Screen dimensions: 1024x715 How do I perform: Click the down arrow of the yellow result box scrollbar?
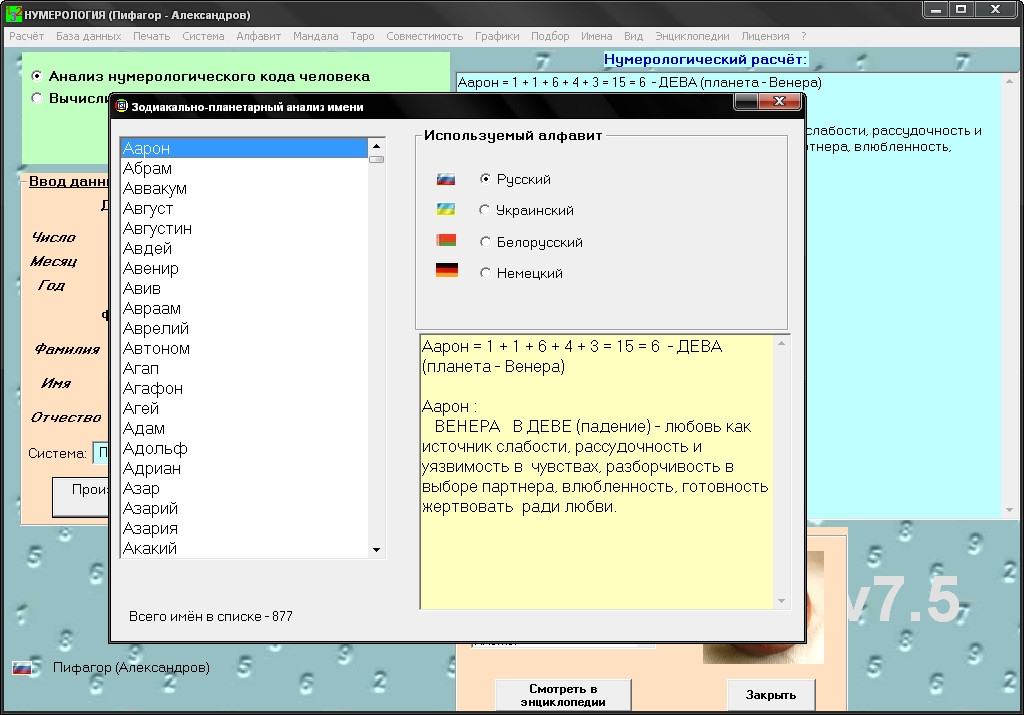[x=781, y=601]
